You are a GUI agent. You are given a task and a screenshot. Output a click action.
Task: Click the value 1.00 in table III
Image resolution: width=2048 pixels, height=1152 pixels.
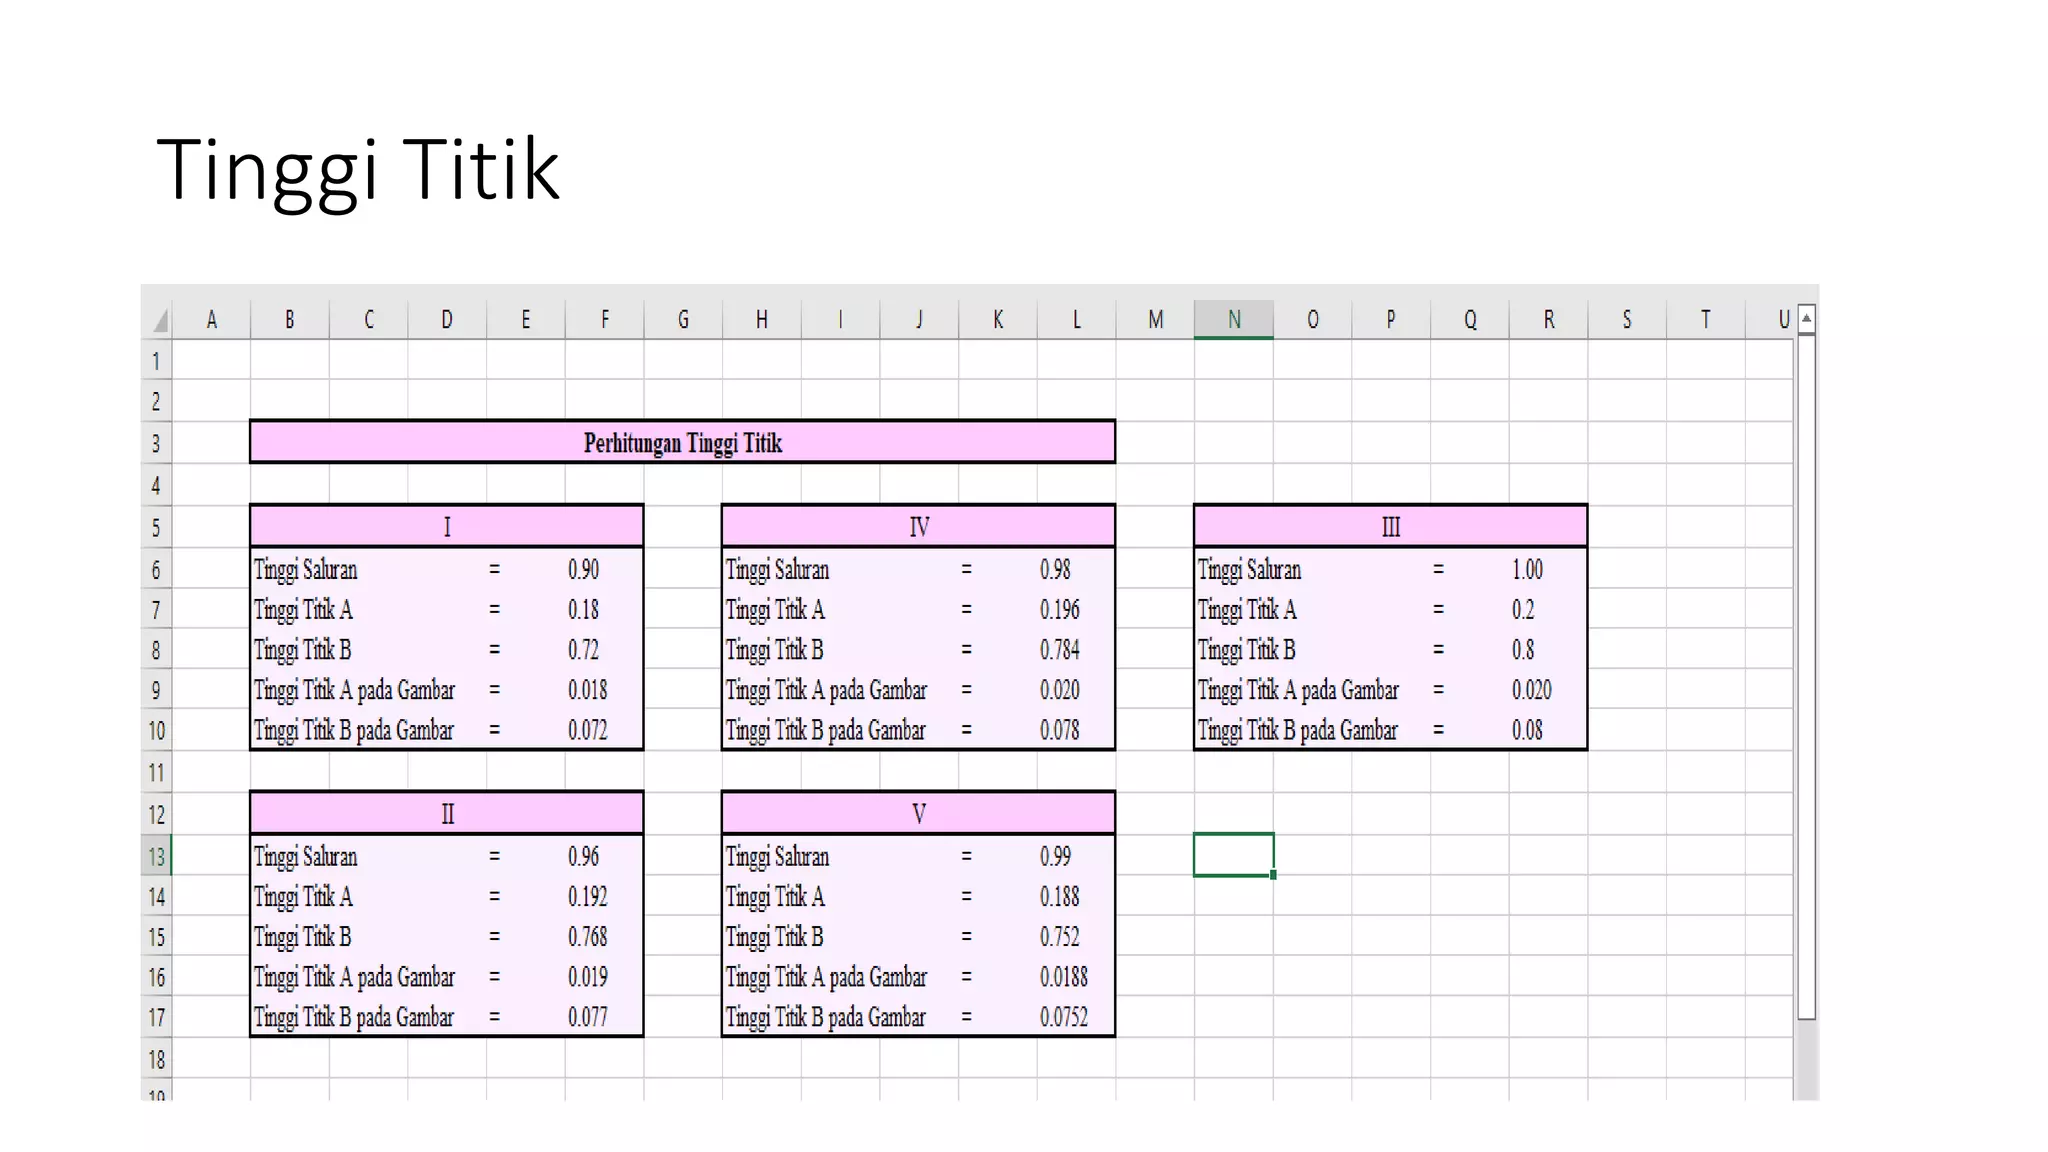[1527, 570]
